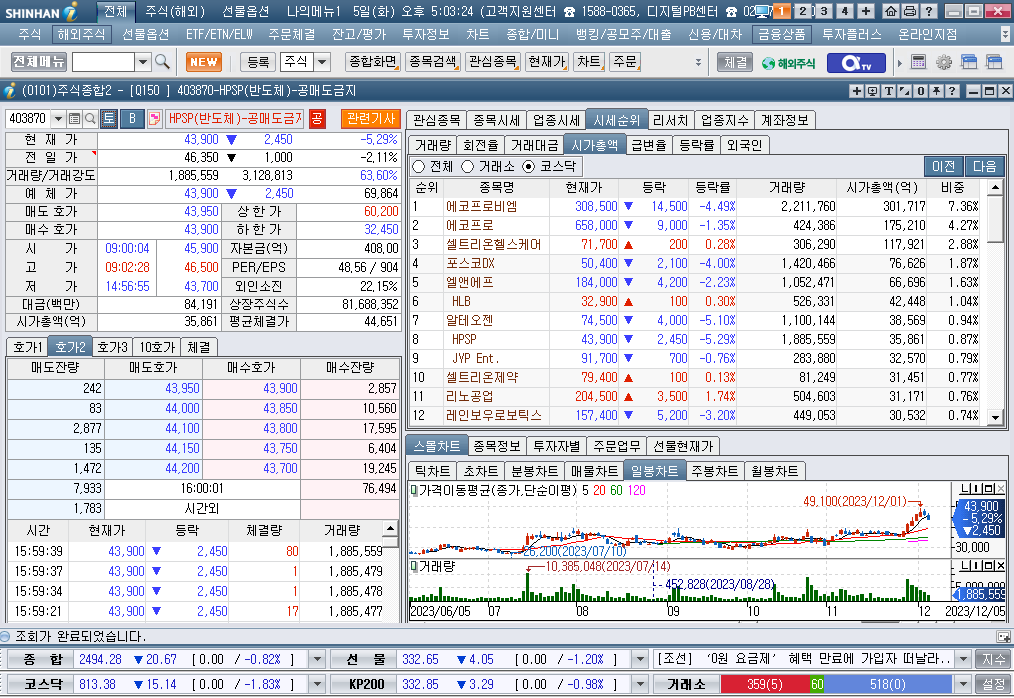Screen dimensions: 1014x698
Task: Select 에코프로비엠 in ranking list
Action: pyautogui.click(x=481, y=206)
